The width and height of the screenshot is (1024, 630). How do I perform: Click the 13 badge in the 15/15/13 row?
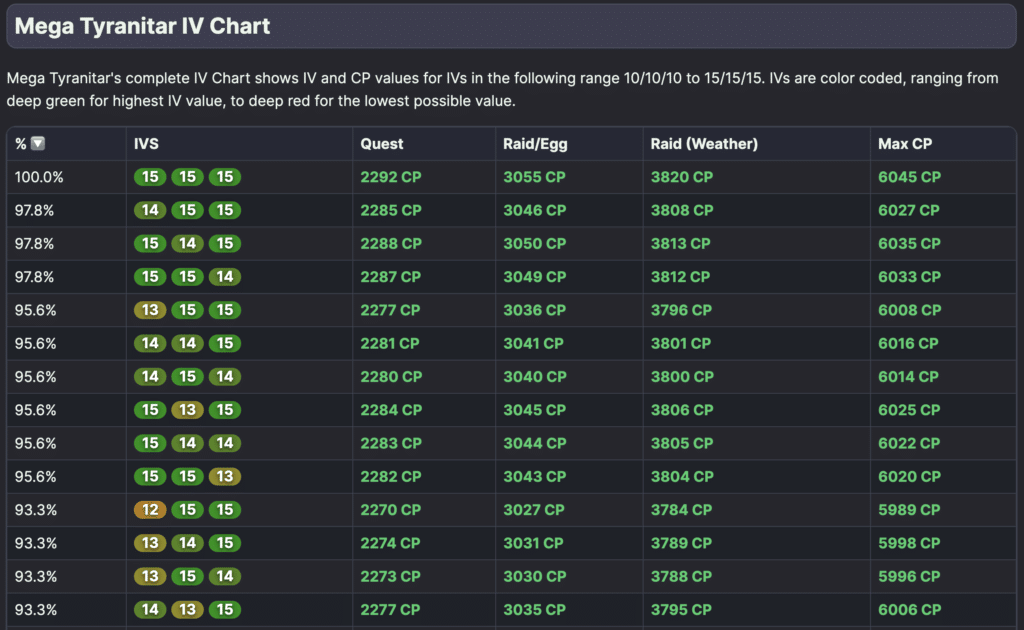[x=225, y=477]
